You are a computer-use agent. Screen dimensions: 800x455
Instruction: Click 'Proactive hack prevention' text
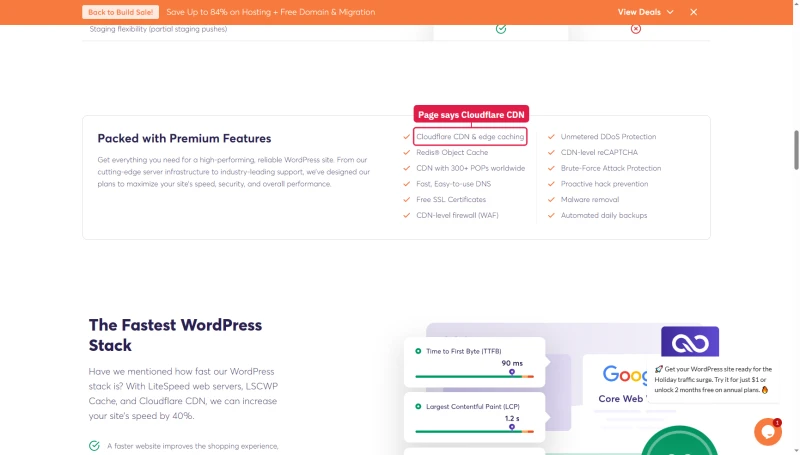[604, 184]
